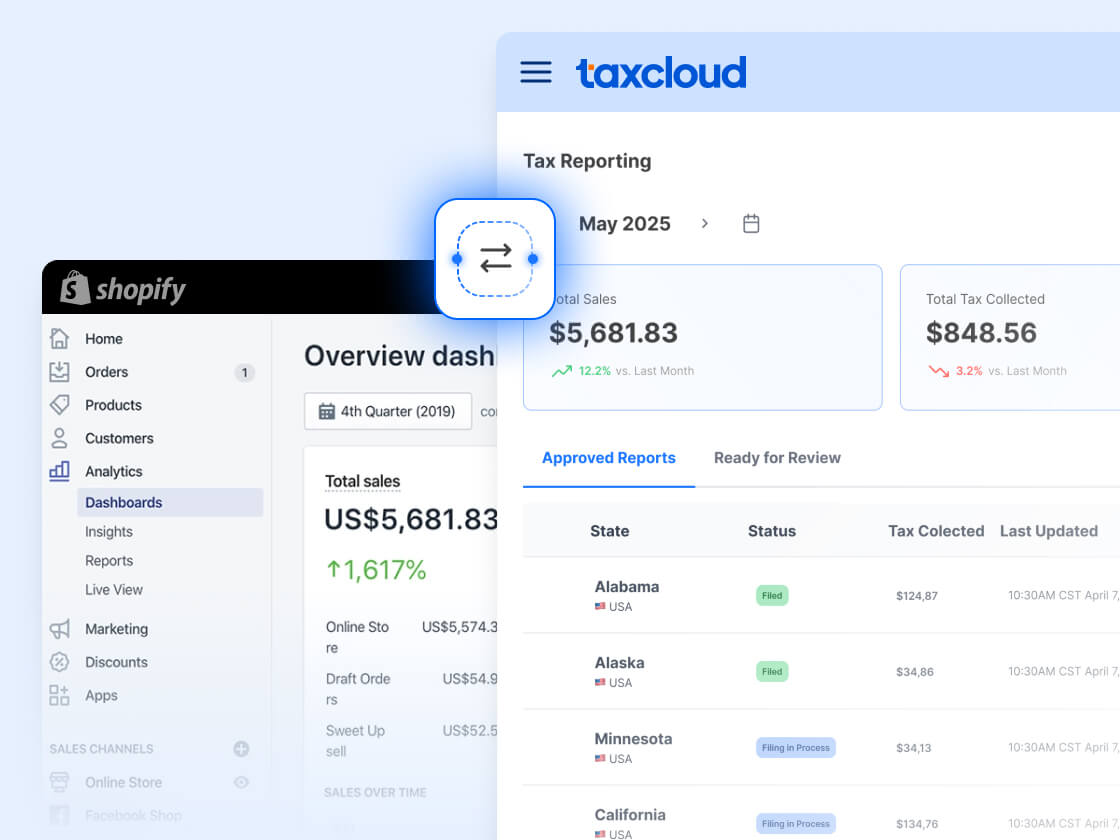Image resolution: width=1120 pixels, height=840 pixels.
Task: Click the Discounts percent badge icon
Action: pyautogui.click(x=59, y=661)
